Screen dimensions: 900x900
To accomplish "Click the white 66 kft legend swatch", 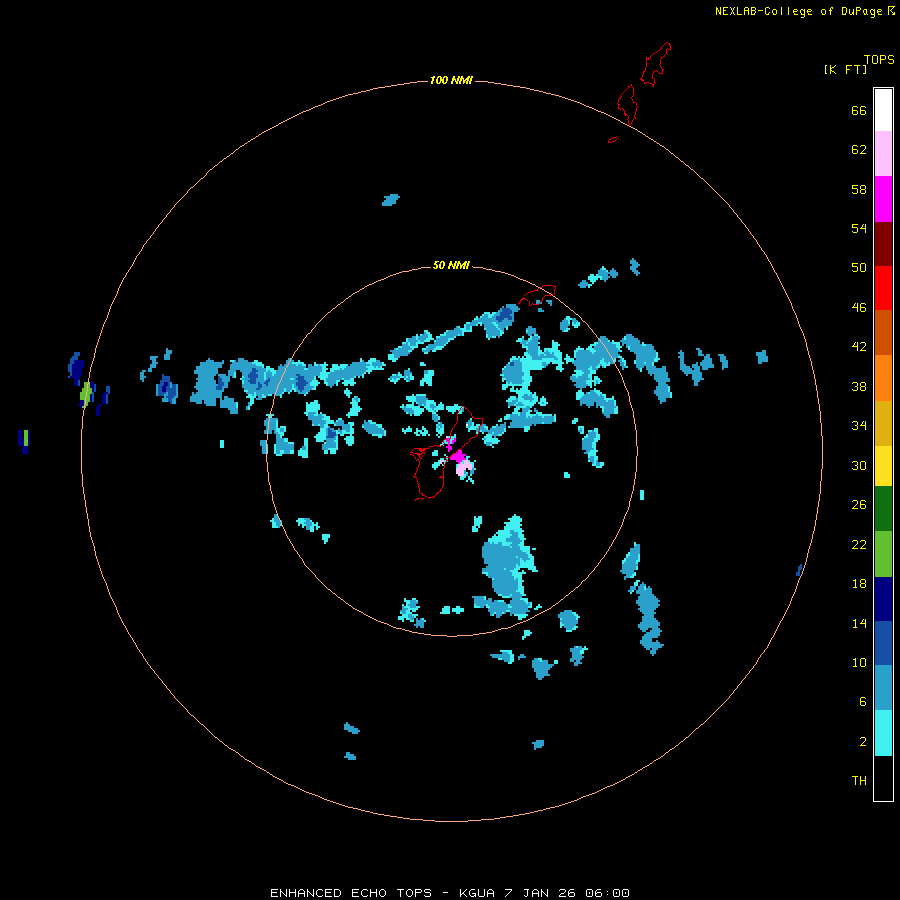I will tap(883, 110).
